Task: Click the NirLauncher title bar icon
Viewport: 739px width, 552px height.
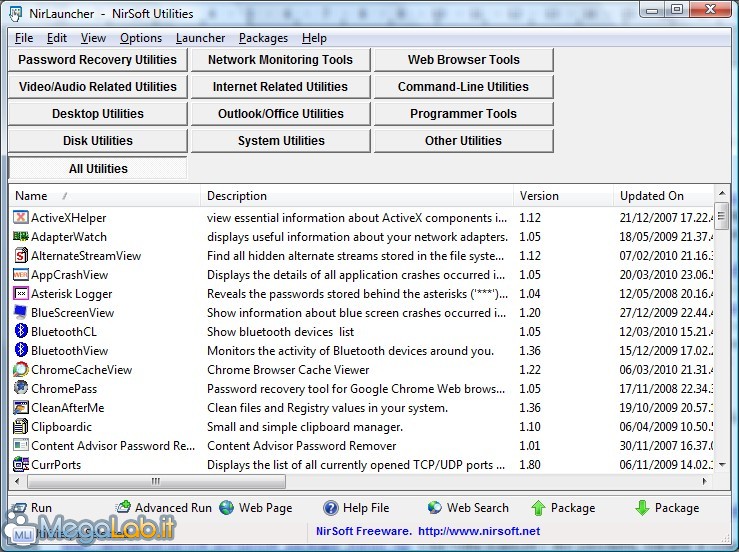Action: pyautogui.click(x=16, y=14)
